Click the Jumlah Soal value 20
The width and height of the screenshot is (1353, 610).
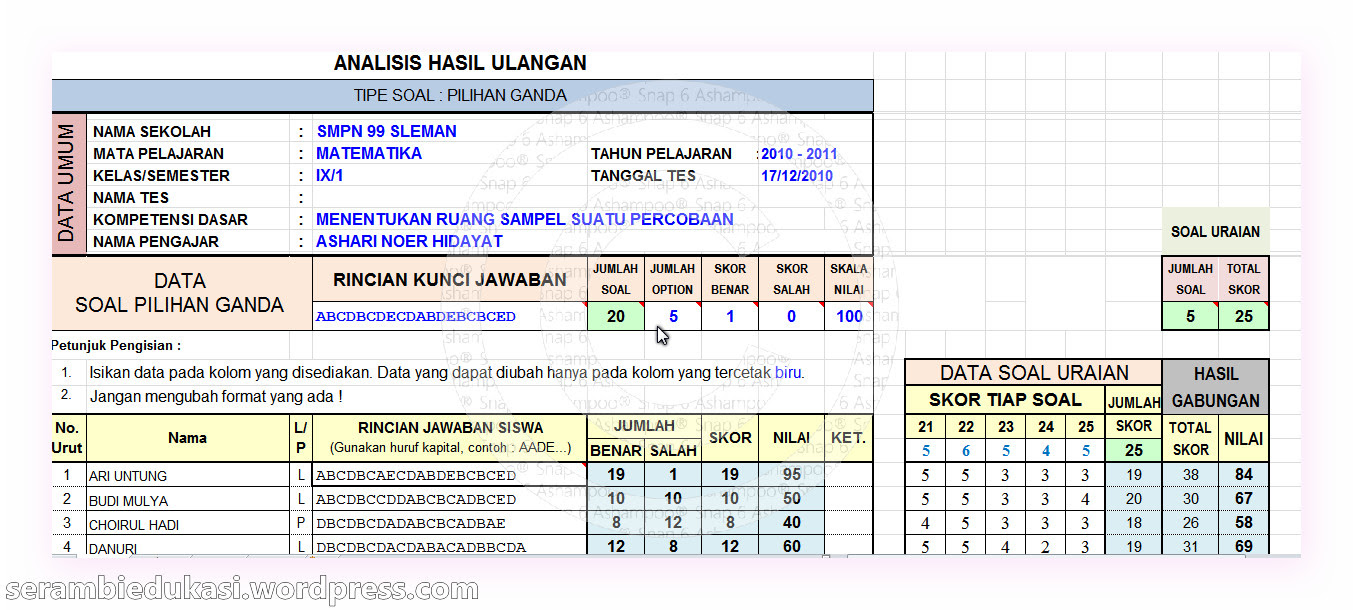[x=616, y=316]
